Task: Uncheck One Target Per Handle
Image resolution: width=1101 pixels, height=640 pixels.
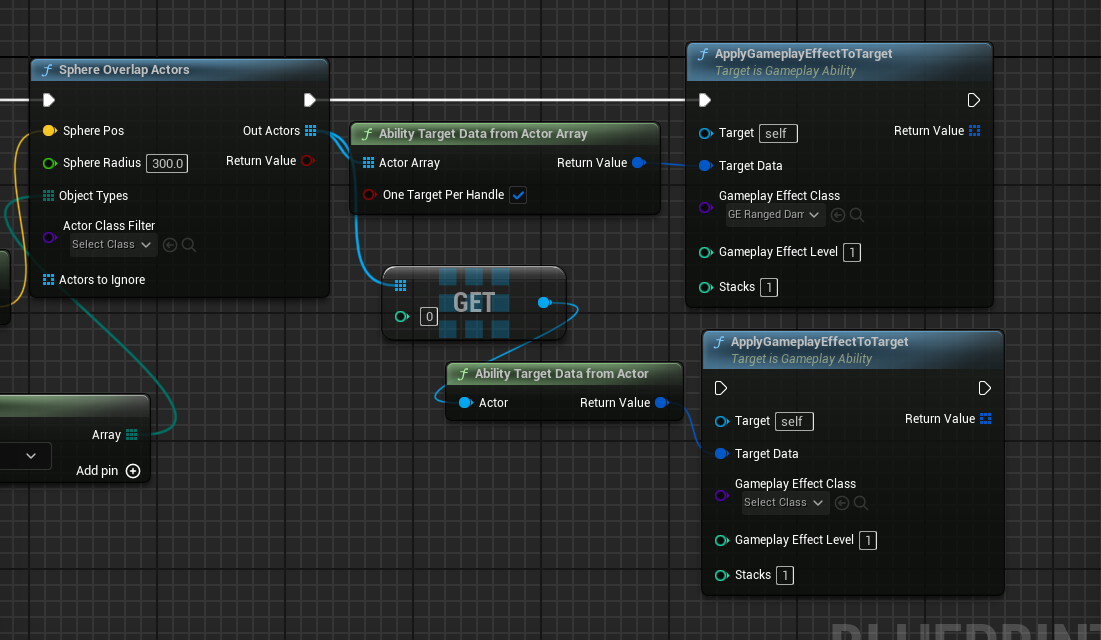Action: (x=518, y=195)
